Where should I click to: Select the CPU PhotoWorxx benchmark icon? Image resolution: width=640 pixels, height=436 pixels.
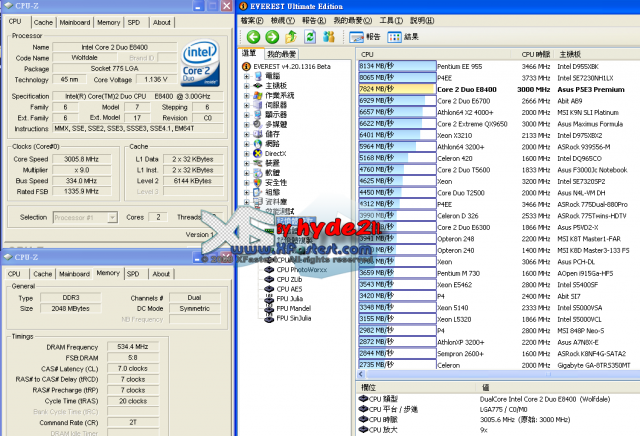coord(269,270)
